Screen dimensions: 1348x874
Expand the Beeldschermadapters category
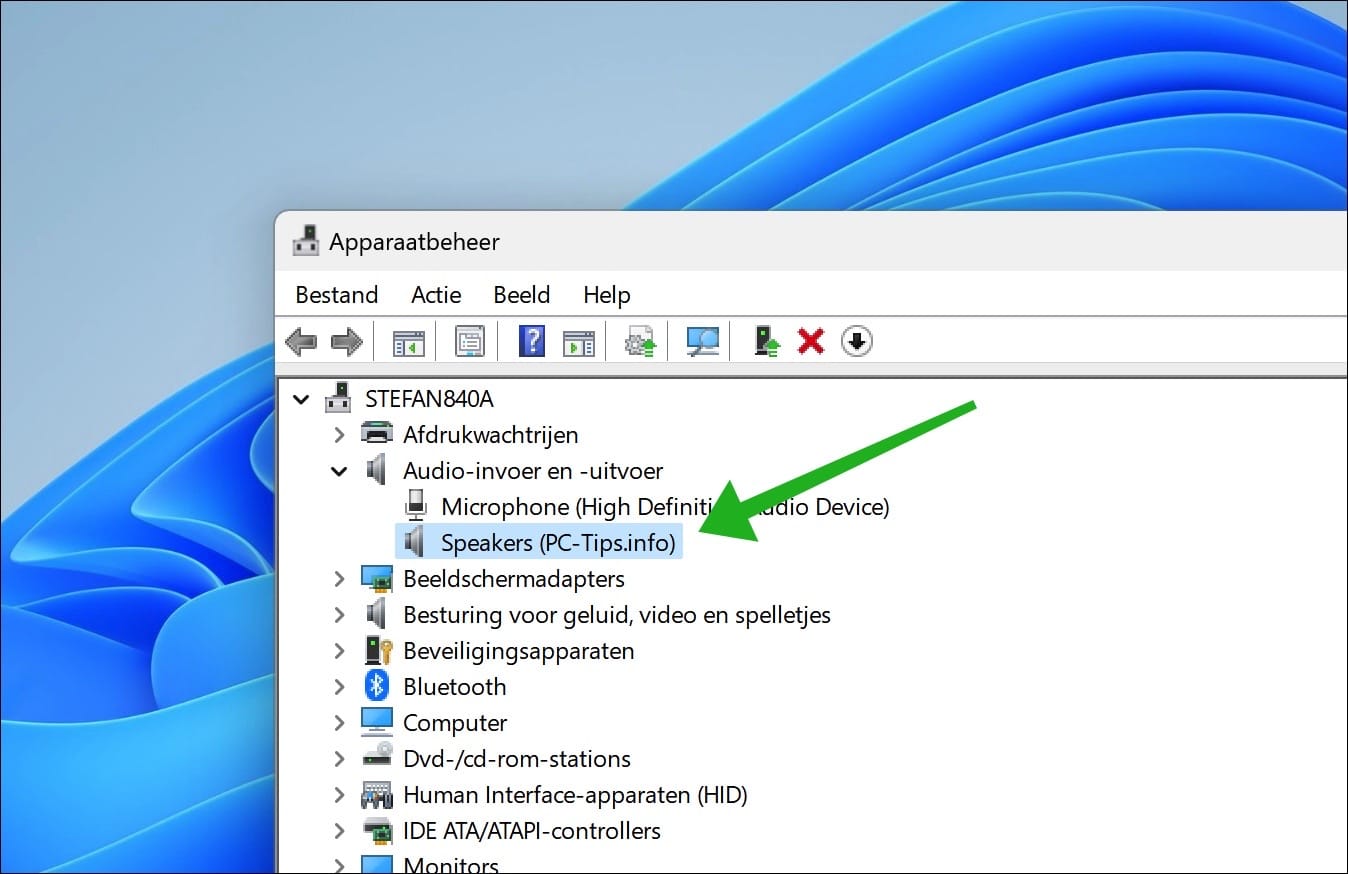click(339, 578)
